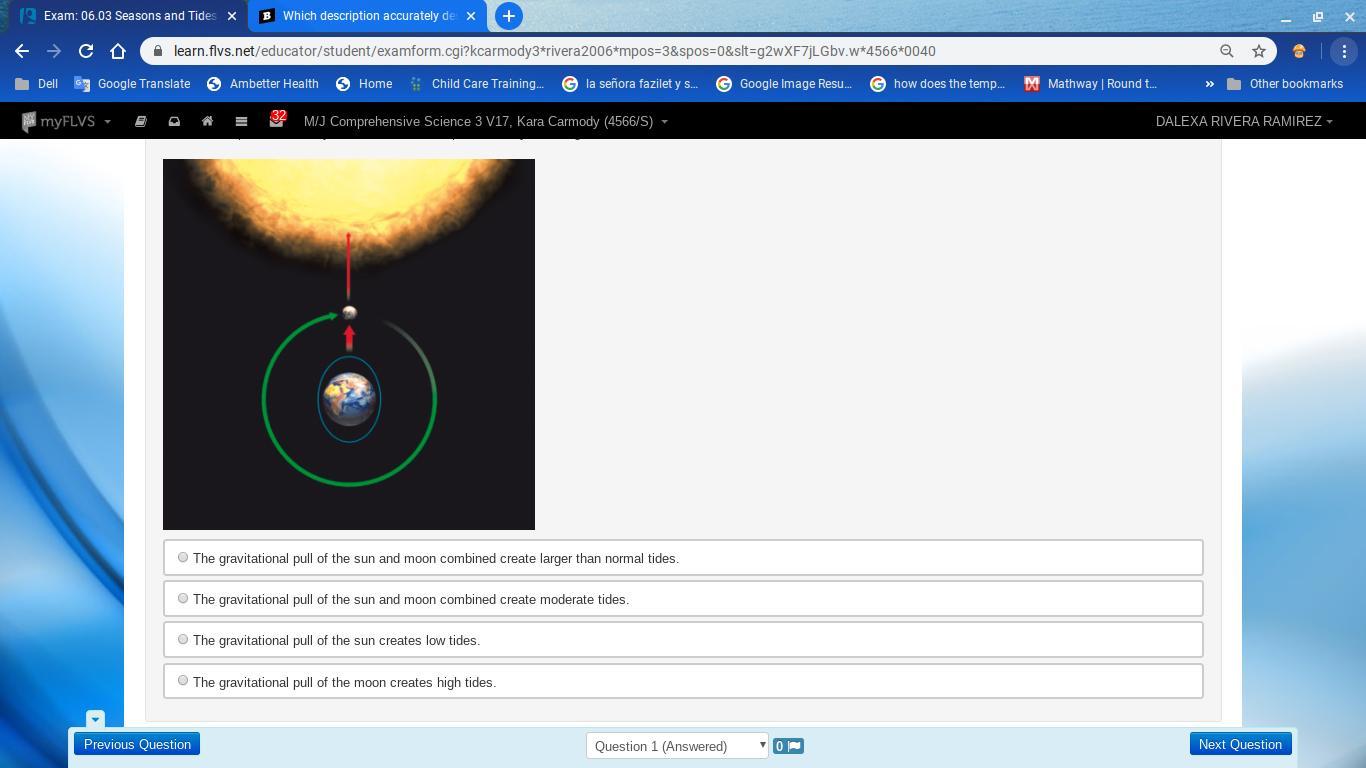Open the Child Care Training bookmark
Image resolution: width=1366 pixels, height=768 pixels.
[x=477, y=84]
